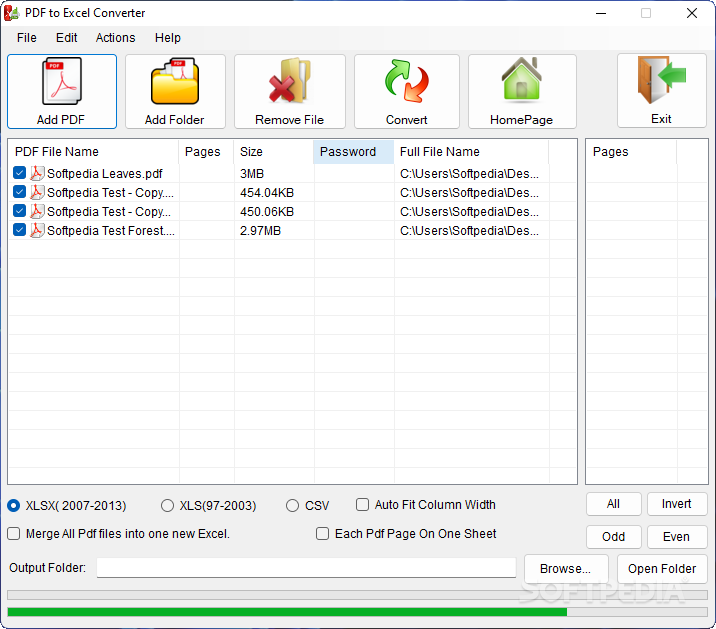
Task: Click the Remove File icon
Action: pyautogui.click(x=290, y=80)
